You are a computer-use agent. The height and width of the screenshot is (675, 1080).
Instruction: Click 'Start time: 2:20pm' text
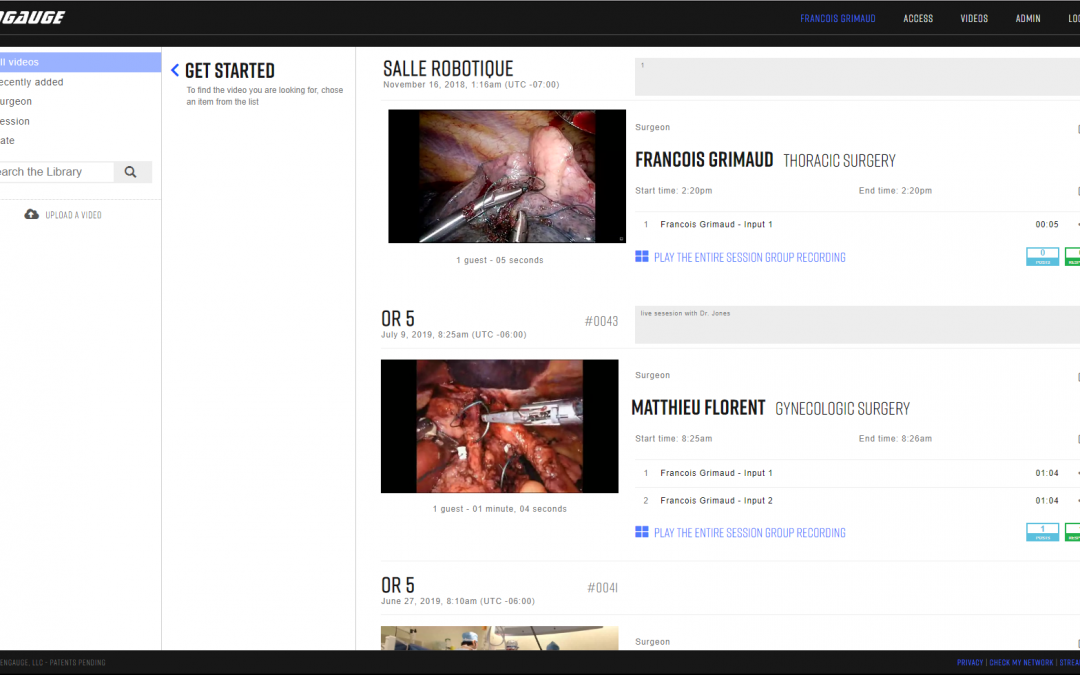674,191
